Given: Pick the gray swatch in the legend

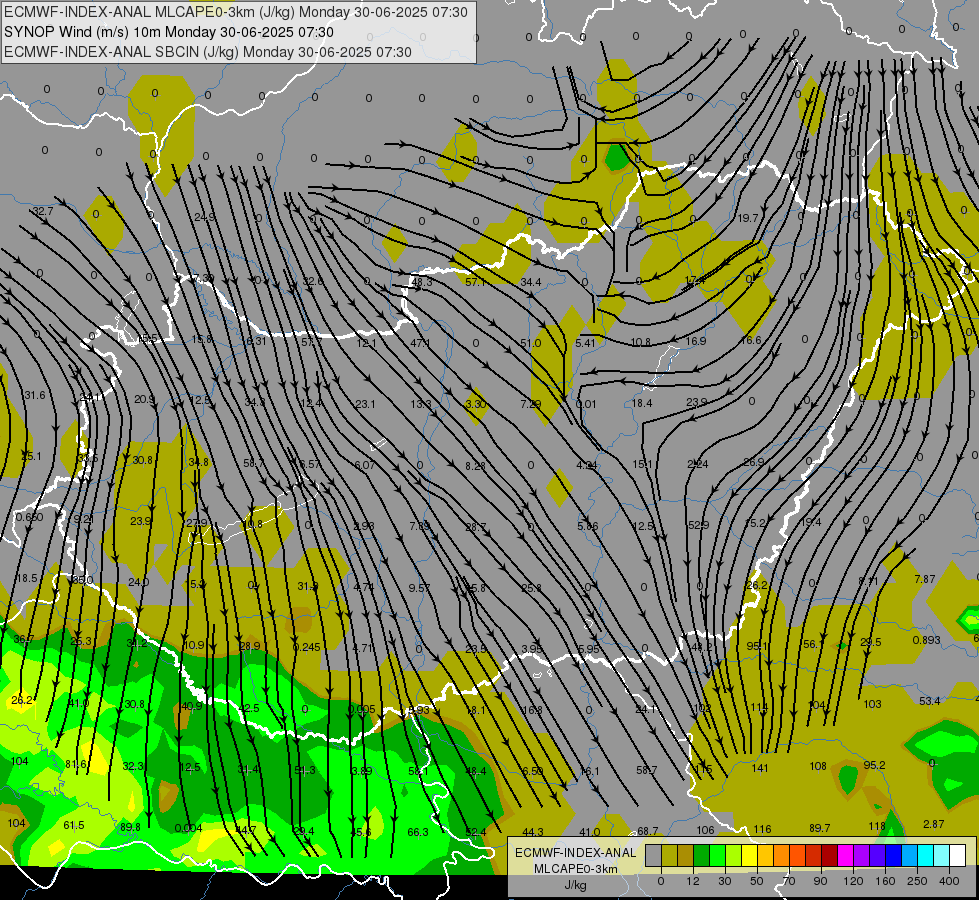Looking at the screenshot, I should [x=653, y=856].
